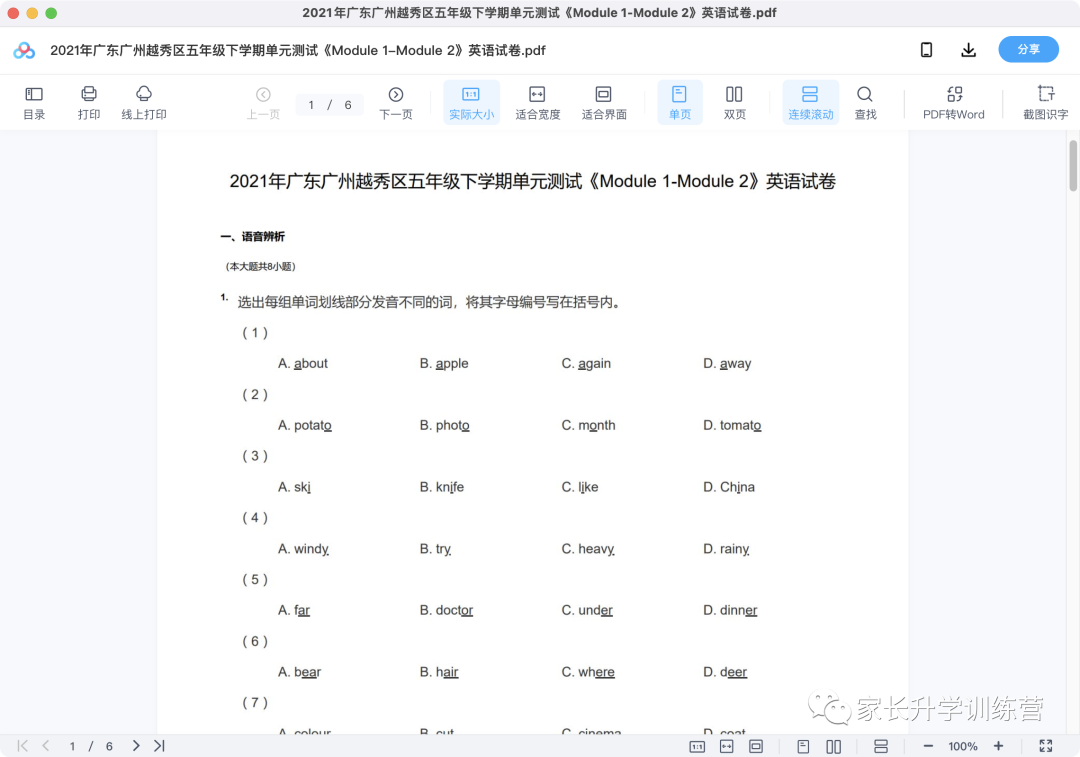Image resolution: width=1080 pixels, height=757 pixels.
Task: Jump to last page in bottom bar
Action: [159, 746]
